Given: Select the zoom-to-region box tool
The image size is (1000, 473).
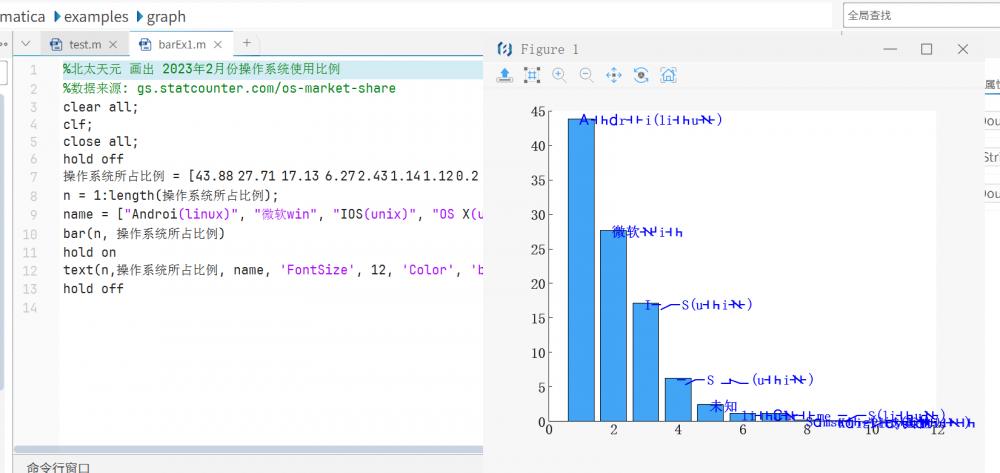Looking at the screenshot, I should 532,75.
